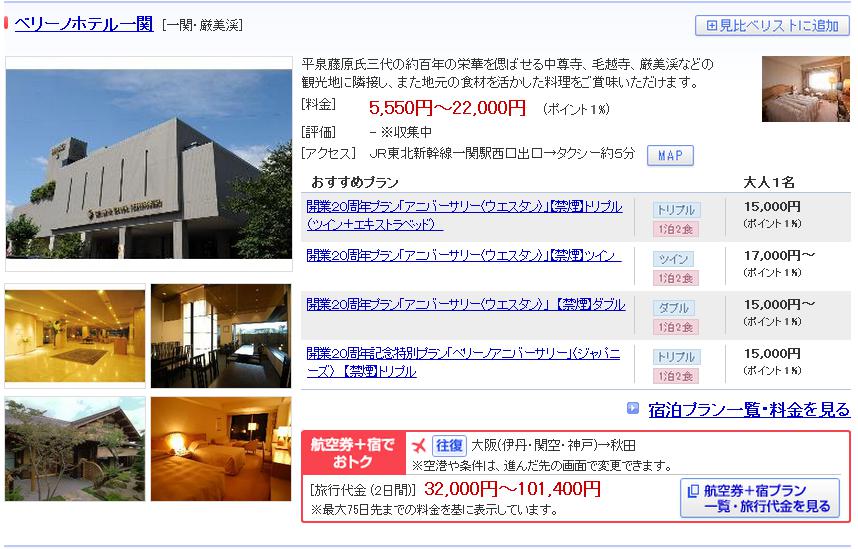Click the 17,000円～ price in ツイン row
858x549 pixels.
click(x=779, y=255)
